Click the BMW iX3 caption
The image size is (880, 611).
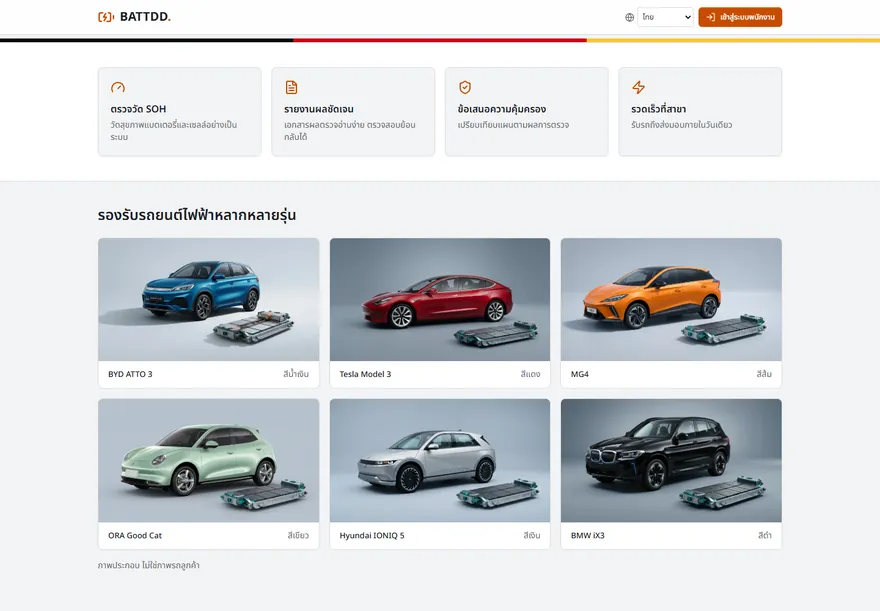point(588,535)
